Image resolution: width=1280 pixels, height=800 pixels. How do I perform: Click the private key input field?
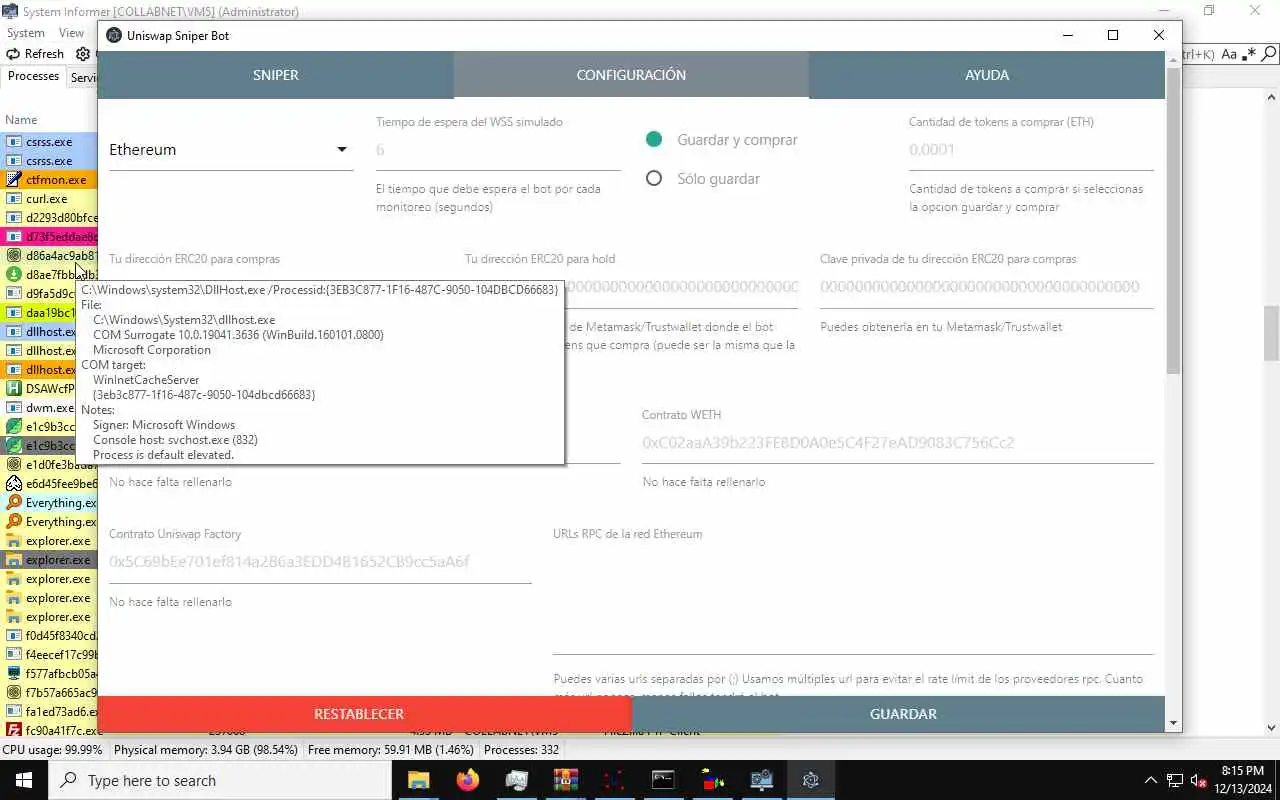[987, 287]
